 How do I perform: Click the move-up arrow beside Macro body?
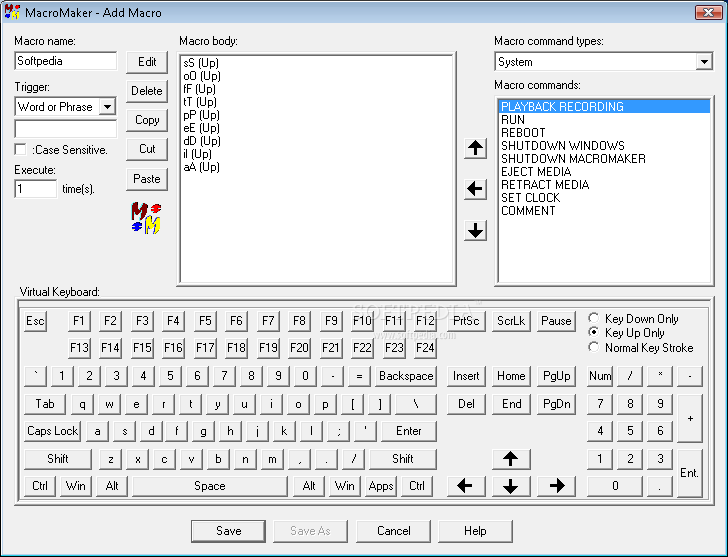(475, 149)
